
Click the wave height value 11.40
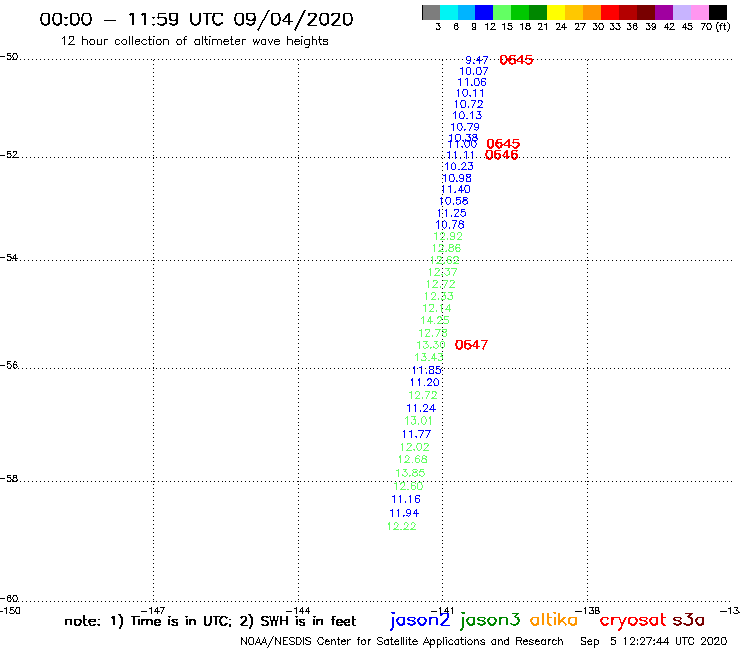[455, 190]
